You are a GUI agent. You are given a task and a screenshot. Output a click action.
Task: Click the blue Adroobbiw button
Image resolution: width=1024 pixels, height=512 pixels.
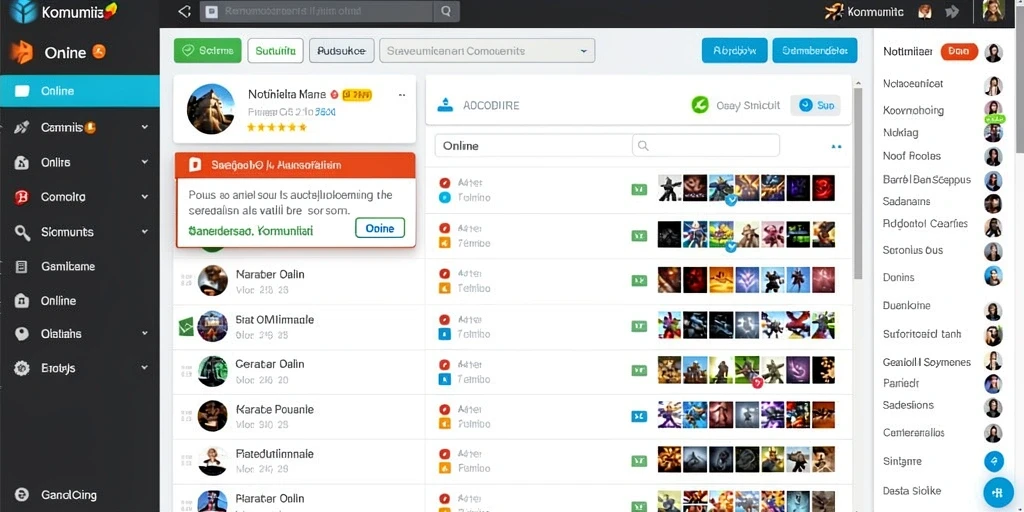point(735,50)
